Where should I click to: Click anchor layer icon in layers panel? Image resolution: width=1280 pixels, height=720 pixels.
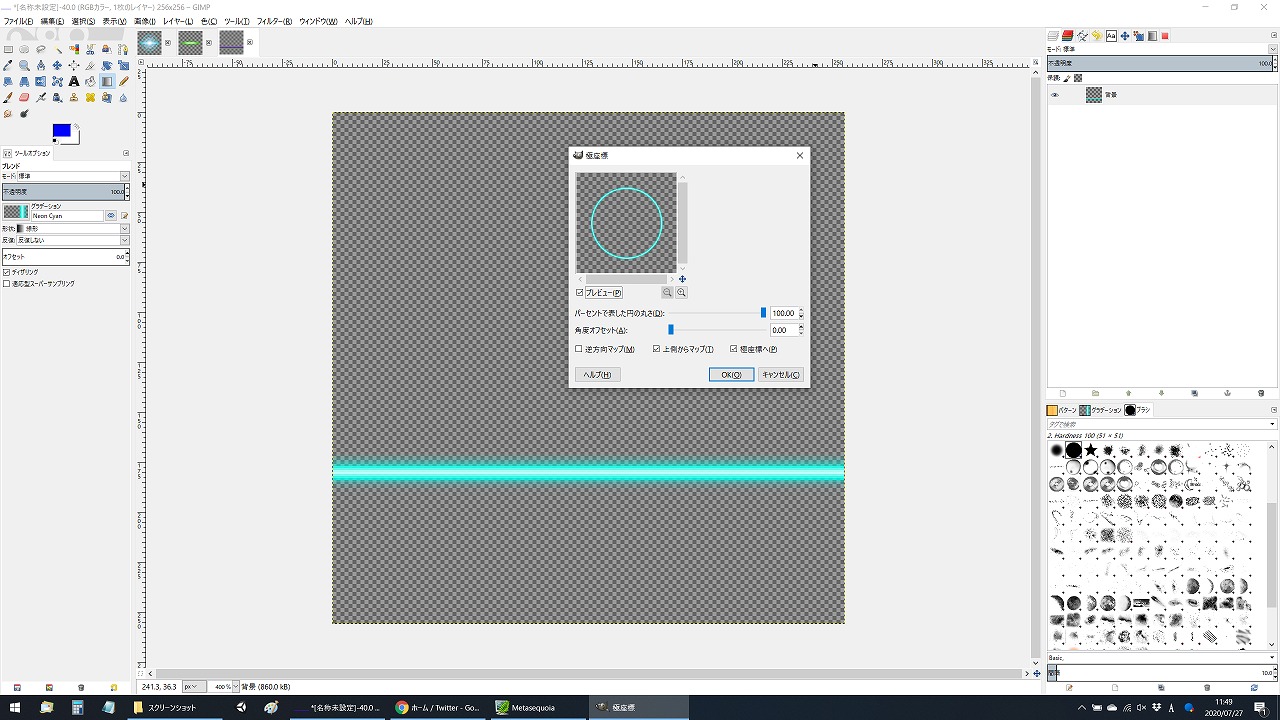click(1228, 393)
